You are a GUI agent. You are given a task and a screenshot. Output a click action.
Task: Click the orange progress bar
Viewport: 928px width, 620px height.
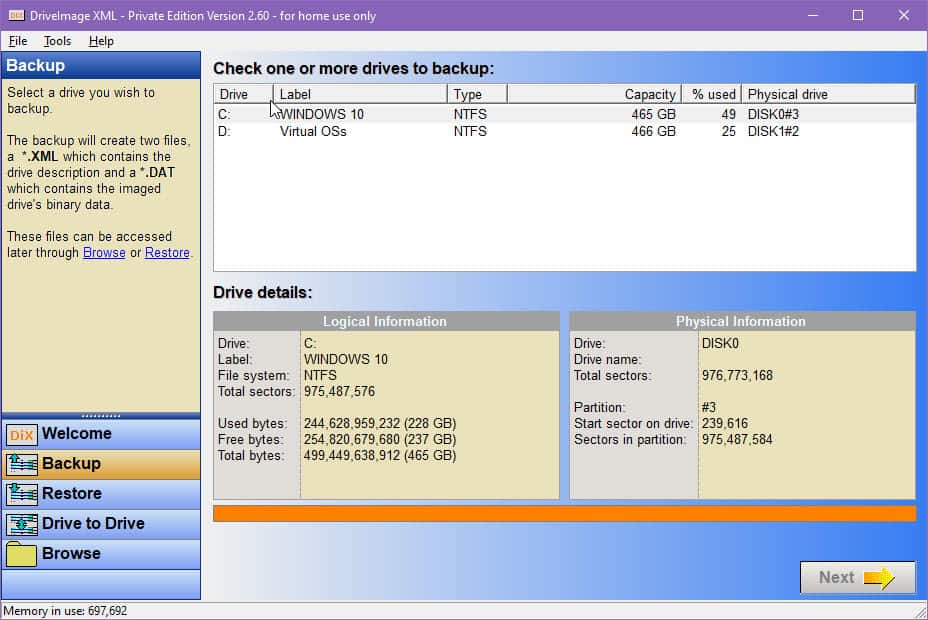(x=565, y=513)
